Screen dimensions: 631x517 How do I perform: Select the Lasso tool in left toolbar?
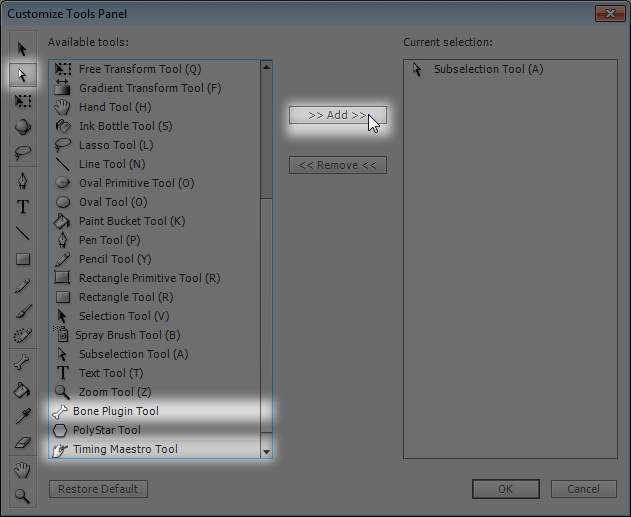point(23,152)
